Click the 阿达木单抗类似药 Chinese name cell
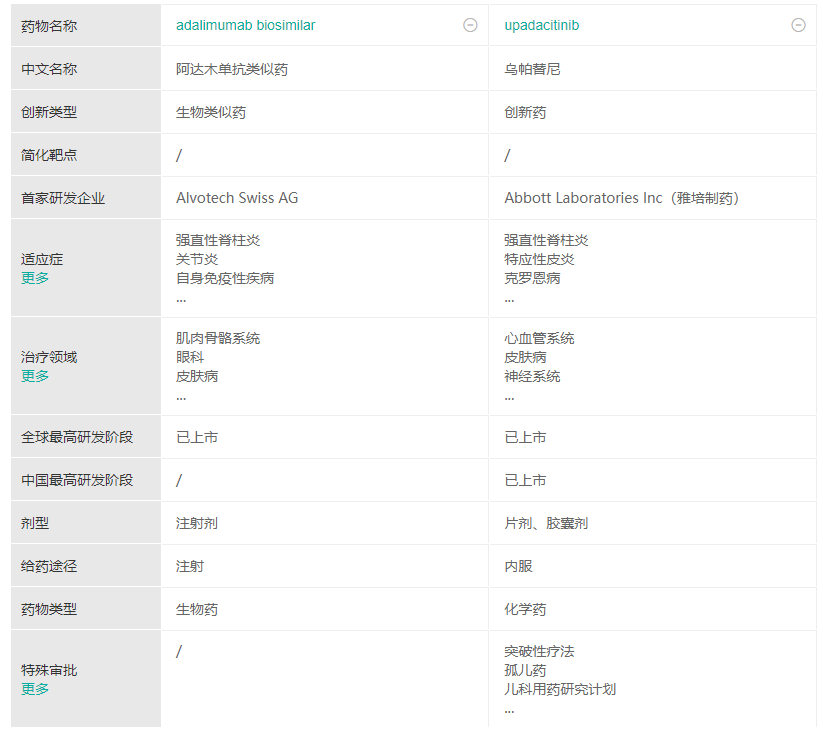Viewport: 823px width, 739px height. click(232, 70)
